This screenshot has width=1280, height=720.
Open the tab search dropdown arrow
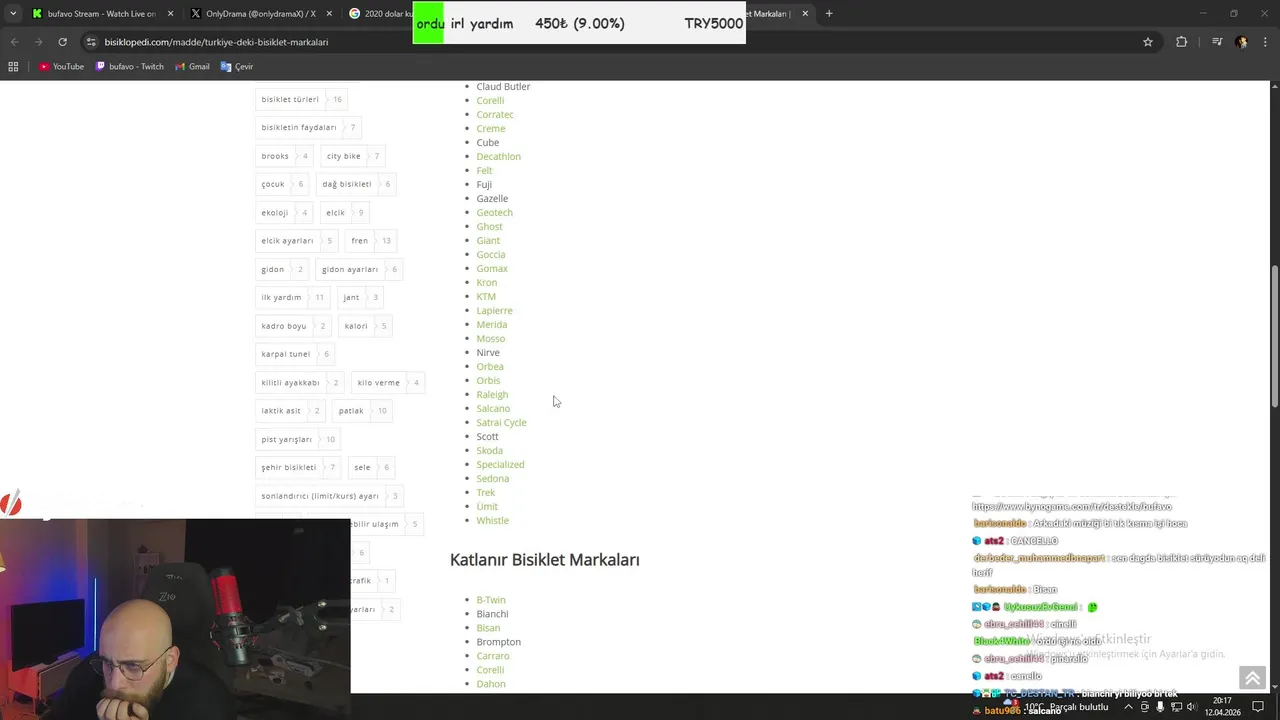[x=12, y=14]
